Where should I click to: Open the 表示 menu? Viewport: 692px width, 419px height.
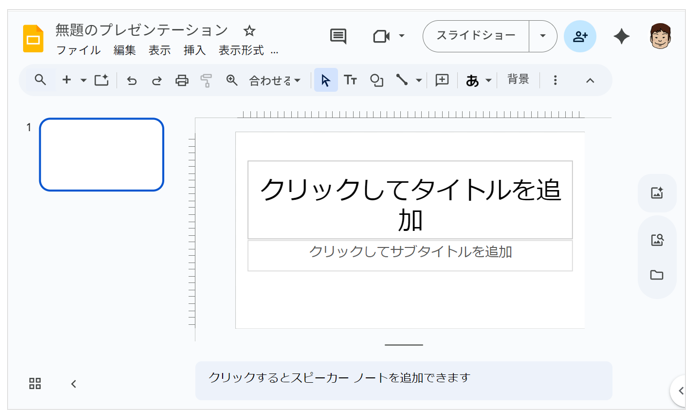point(159,50)
